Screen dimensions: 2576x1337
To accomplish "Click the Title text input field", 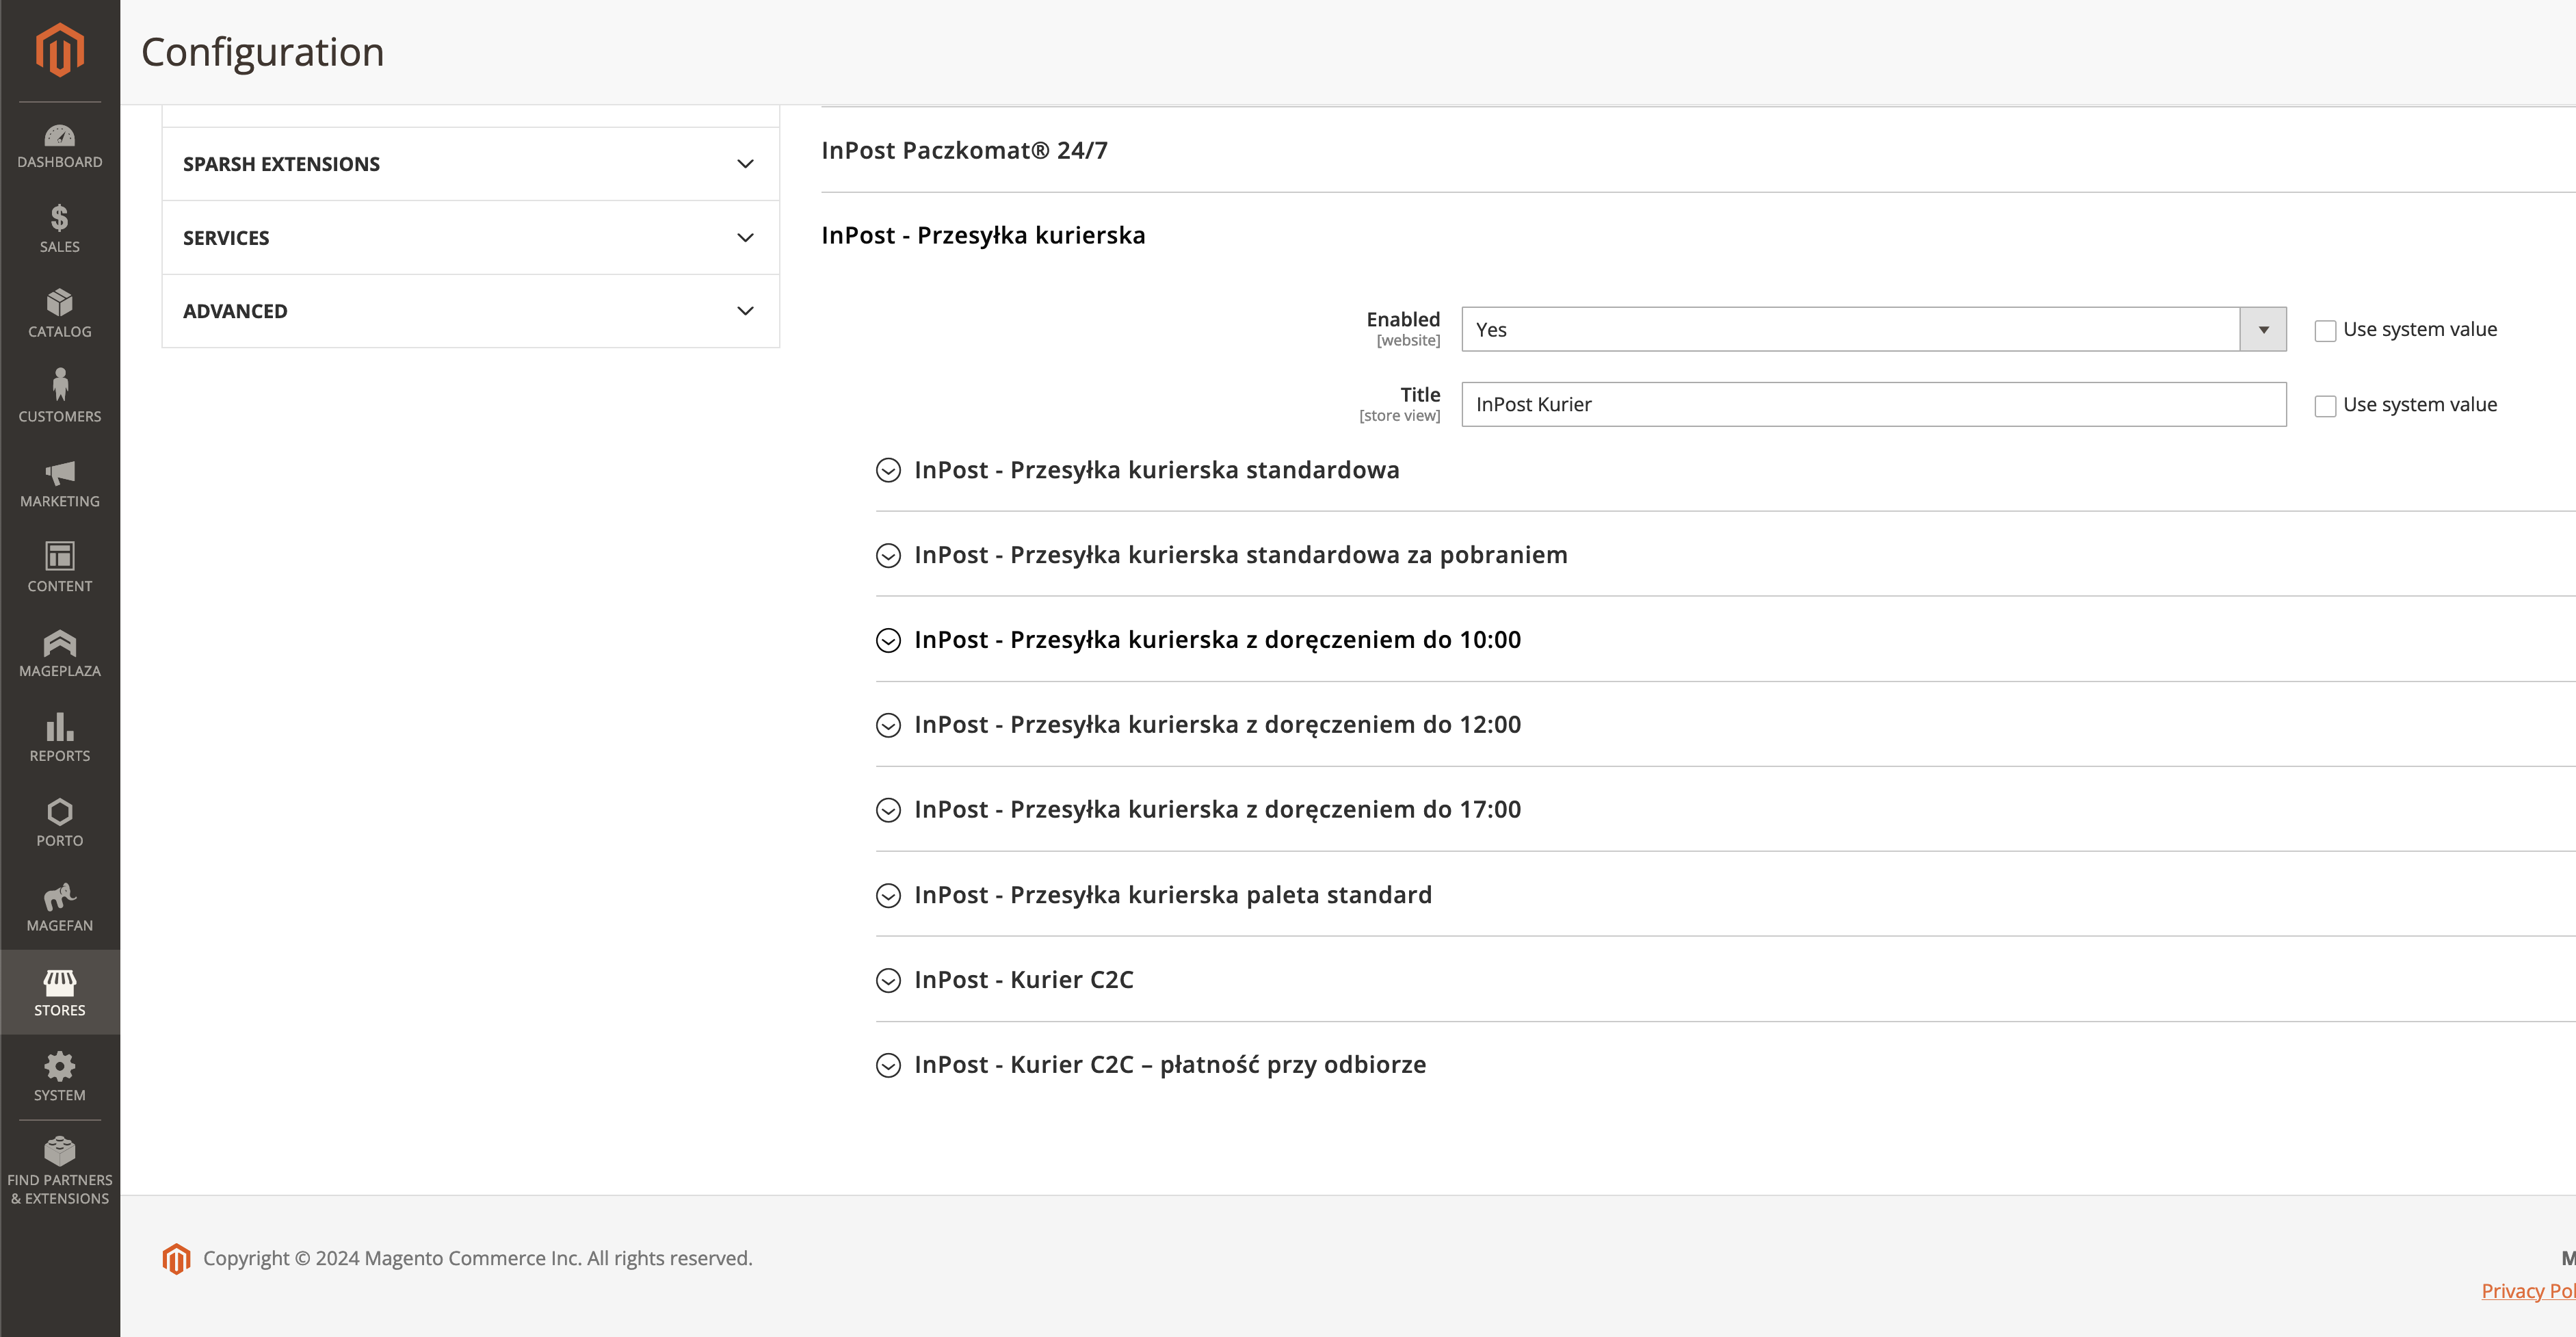I will tap(1873, 405).
